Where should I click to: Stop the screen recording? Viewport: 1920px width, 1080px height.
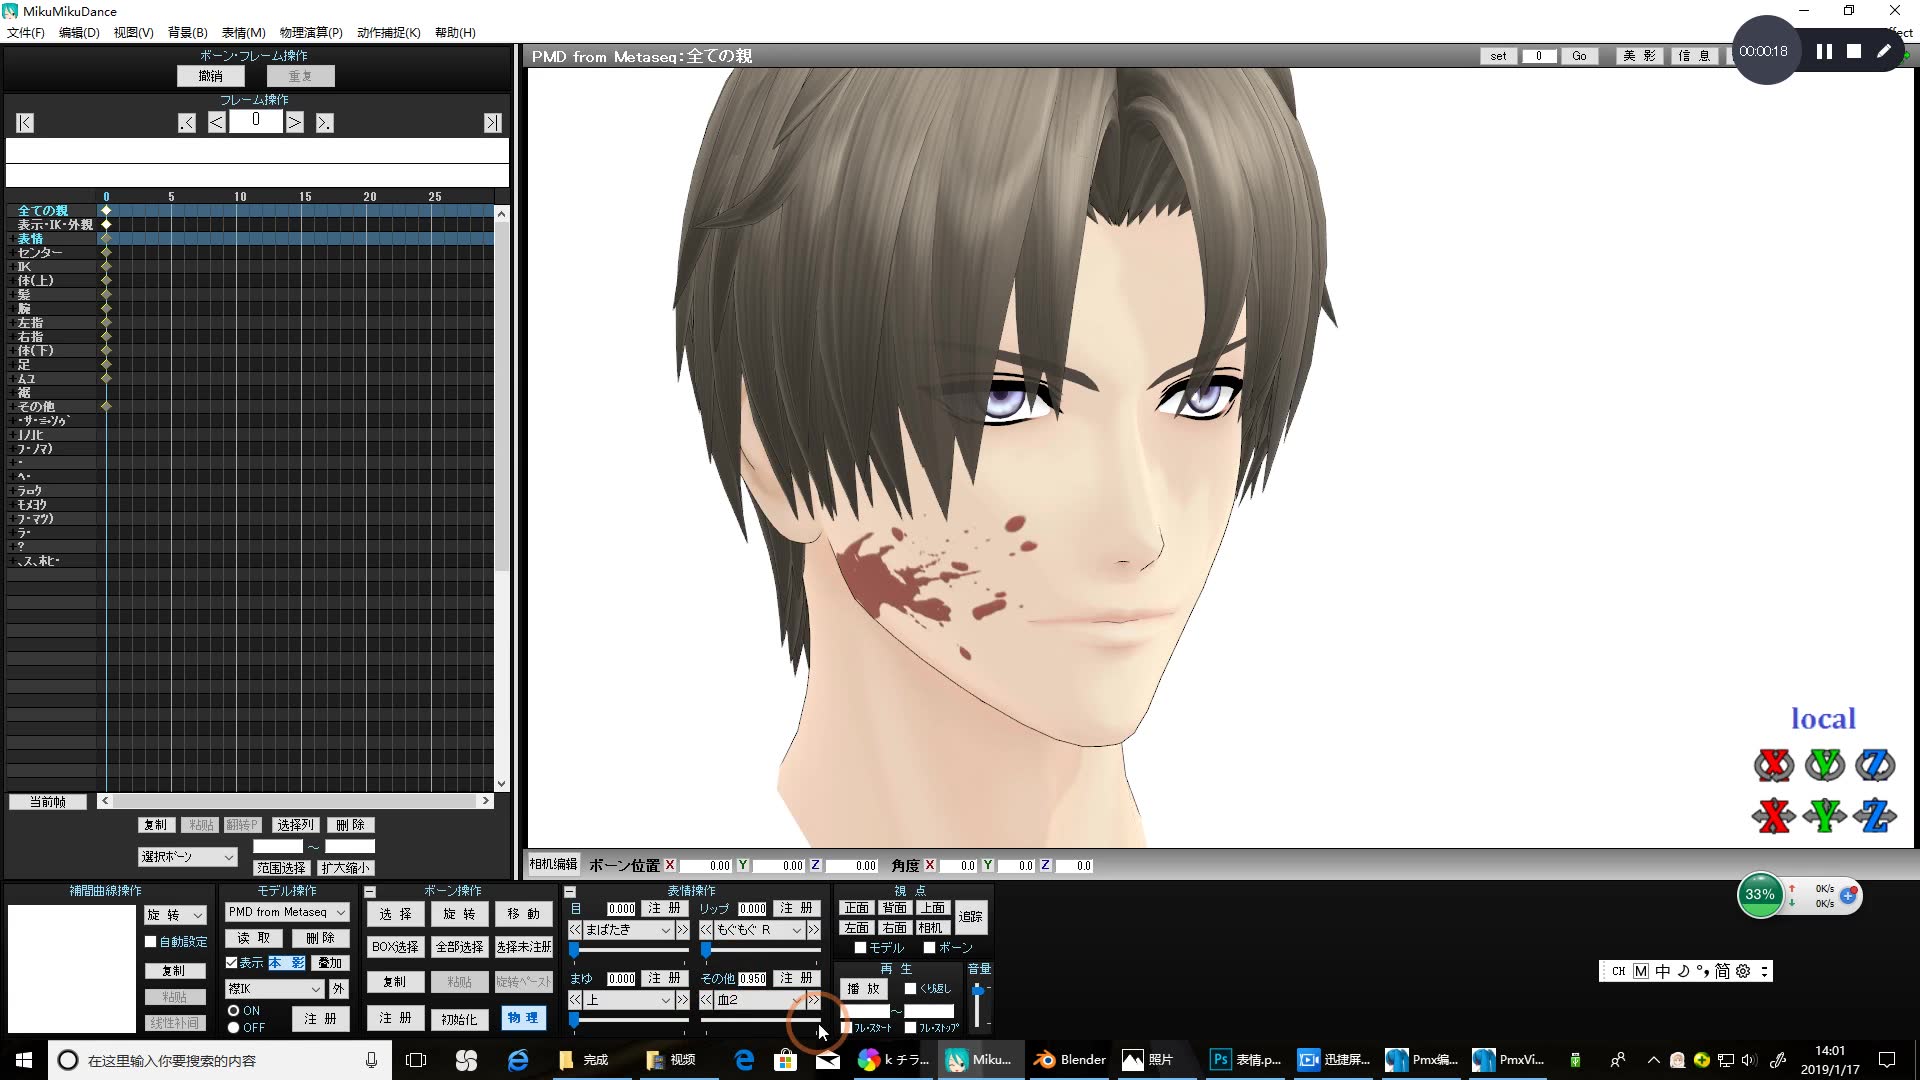[x=1854, y=51]
